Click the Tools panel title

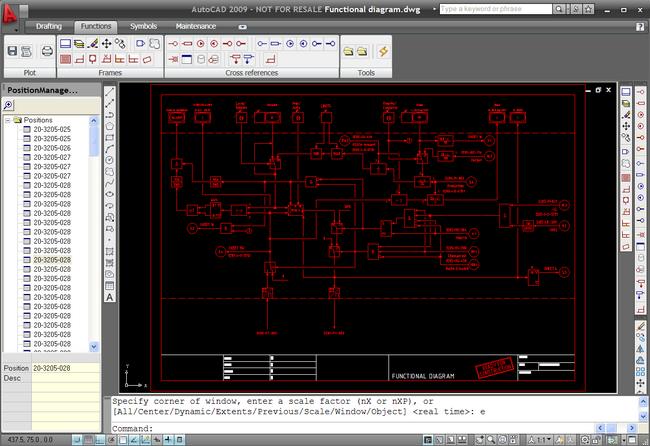366,73
